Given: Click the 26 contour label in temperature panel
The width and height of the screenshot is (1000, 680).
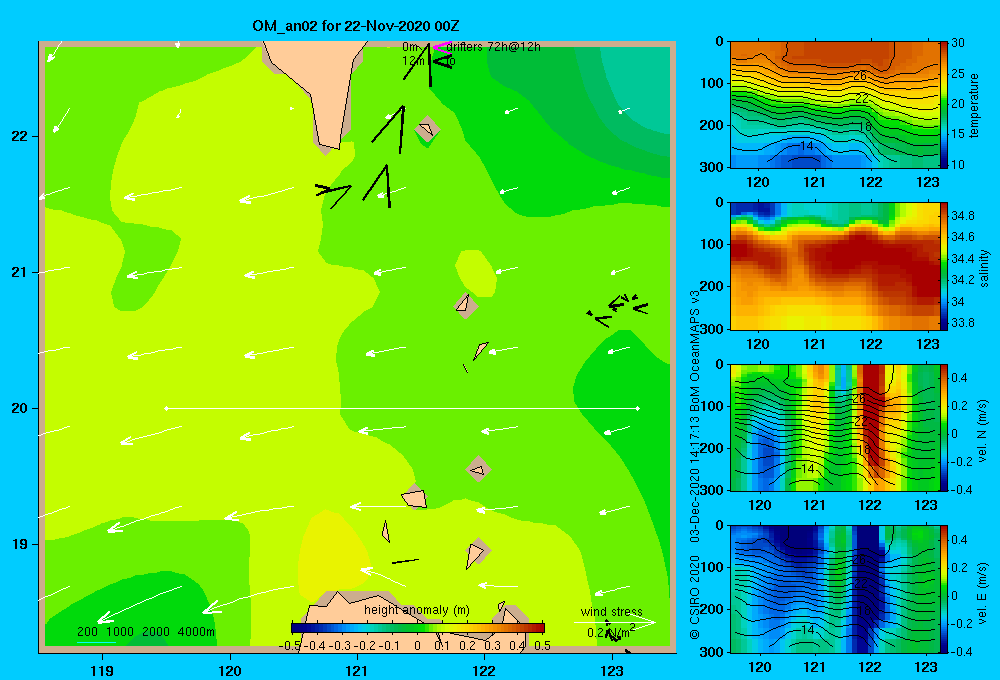Looking at the screenshot, I should tap(860, 76).
